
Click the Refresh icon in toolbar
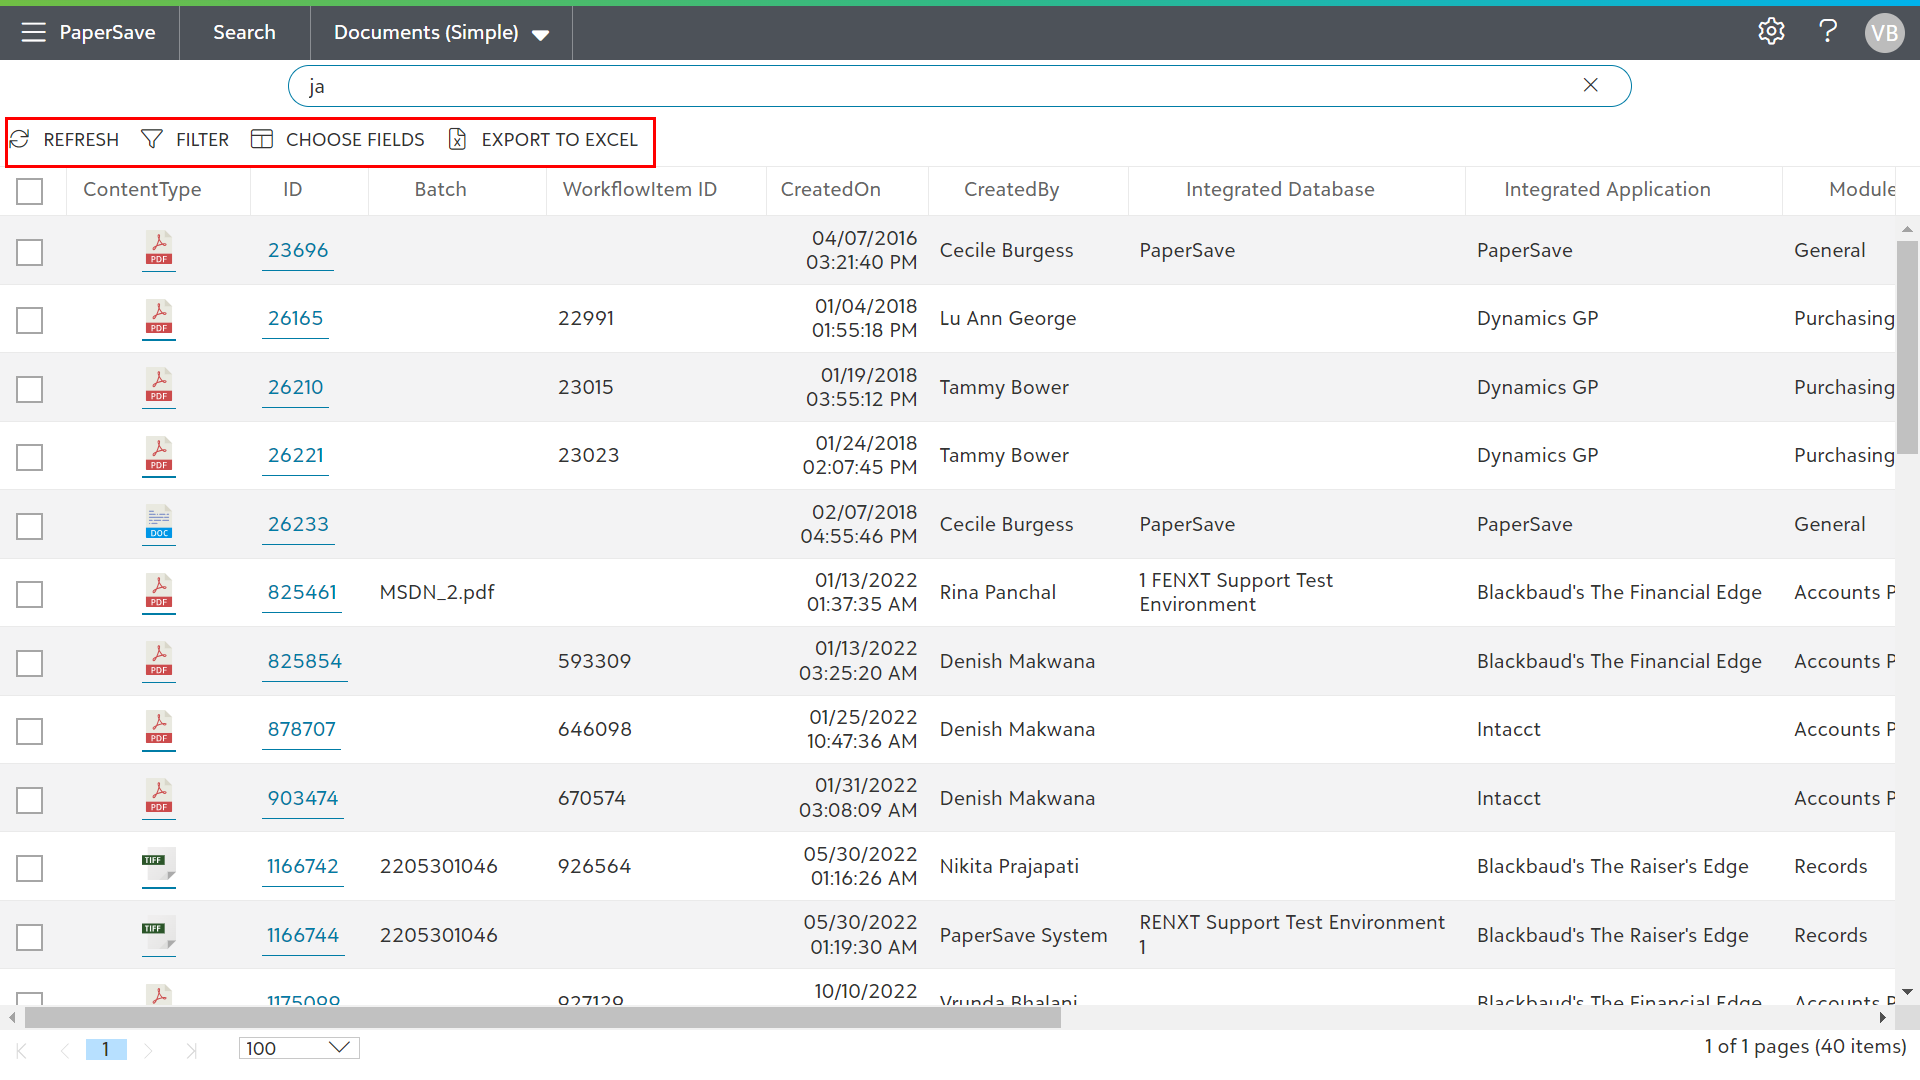(20, 139)
